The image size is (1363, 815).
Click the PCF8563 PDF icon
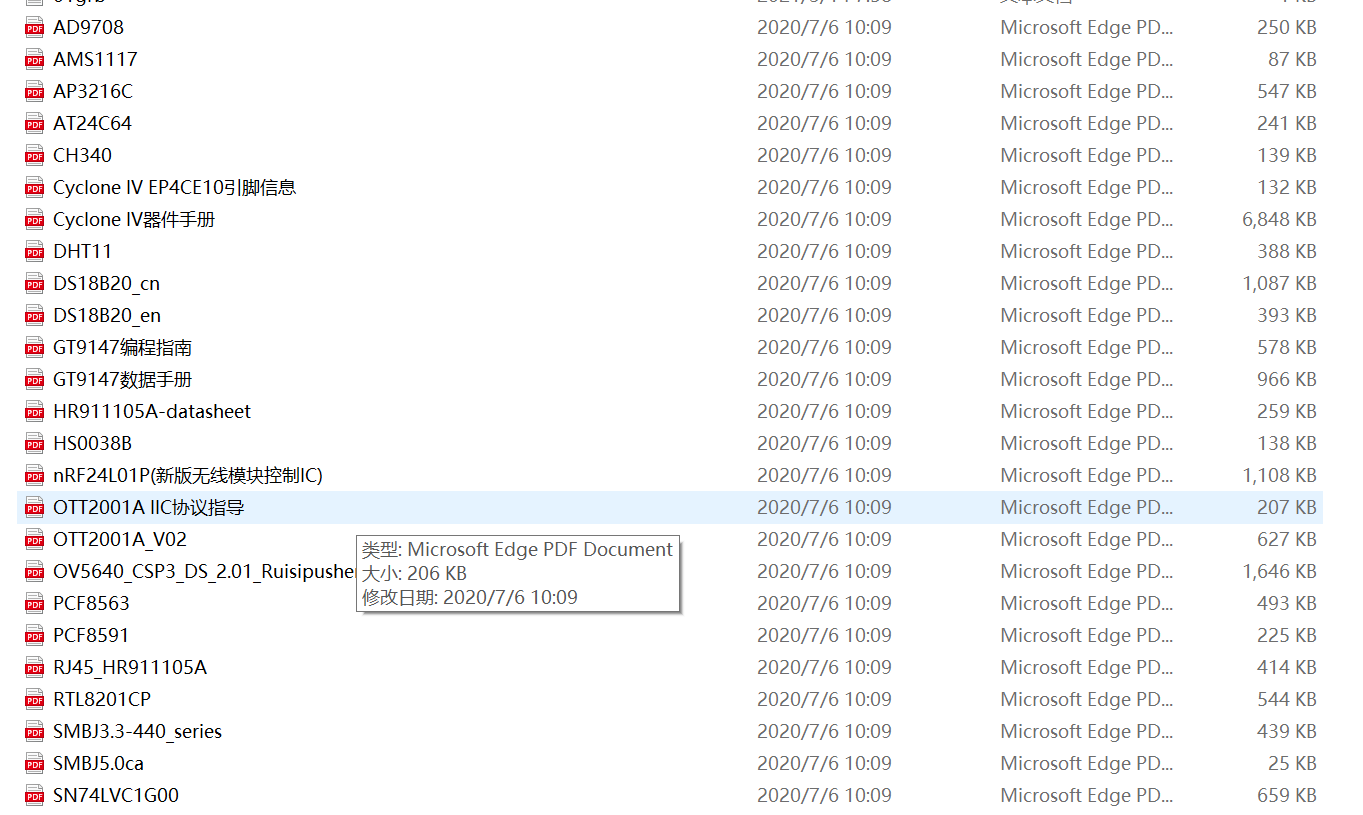[35, 604]
